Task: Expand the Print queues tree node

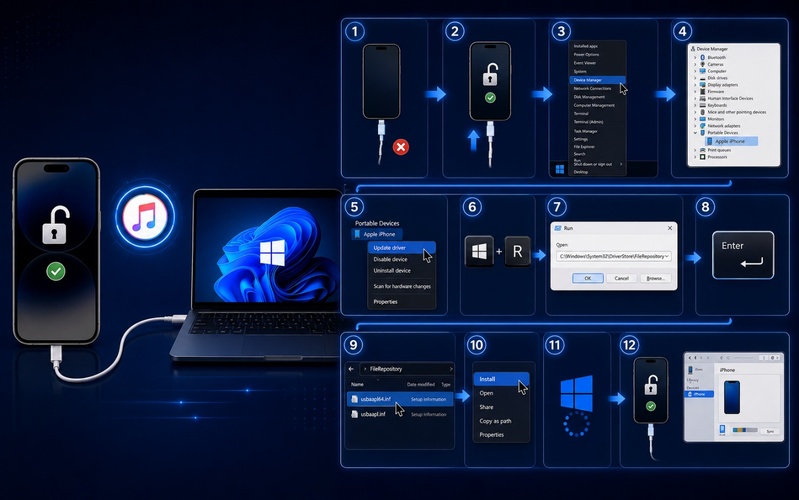Action: (x=695, y=150)
